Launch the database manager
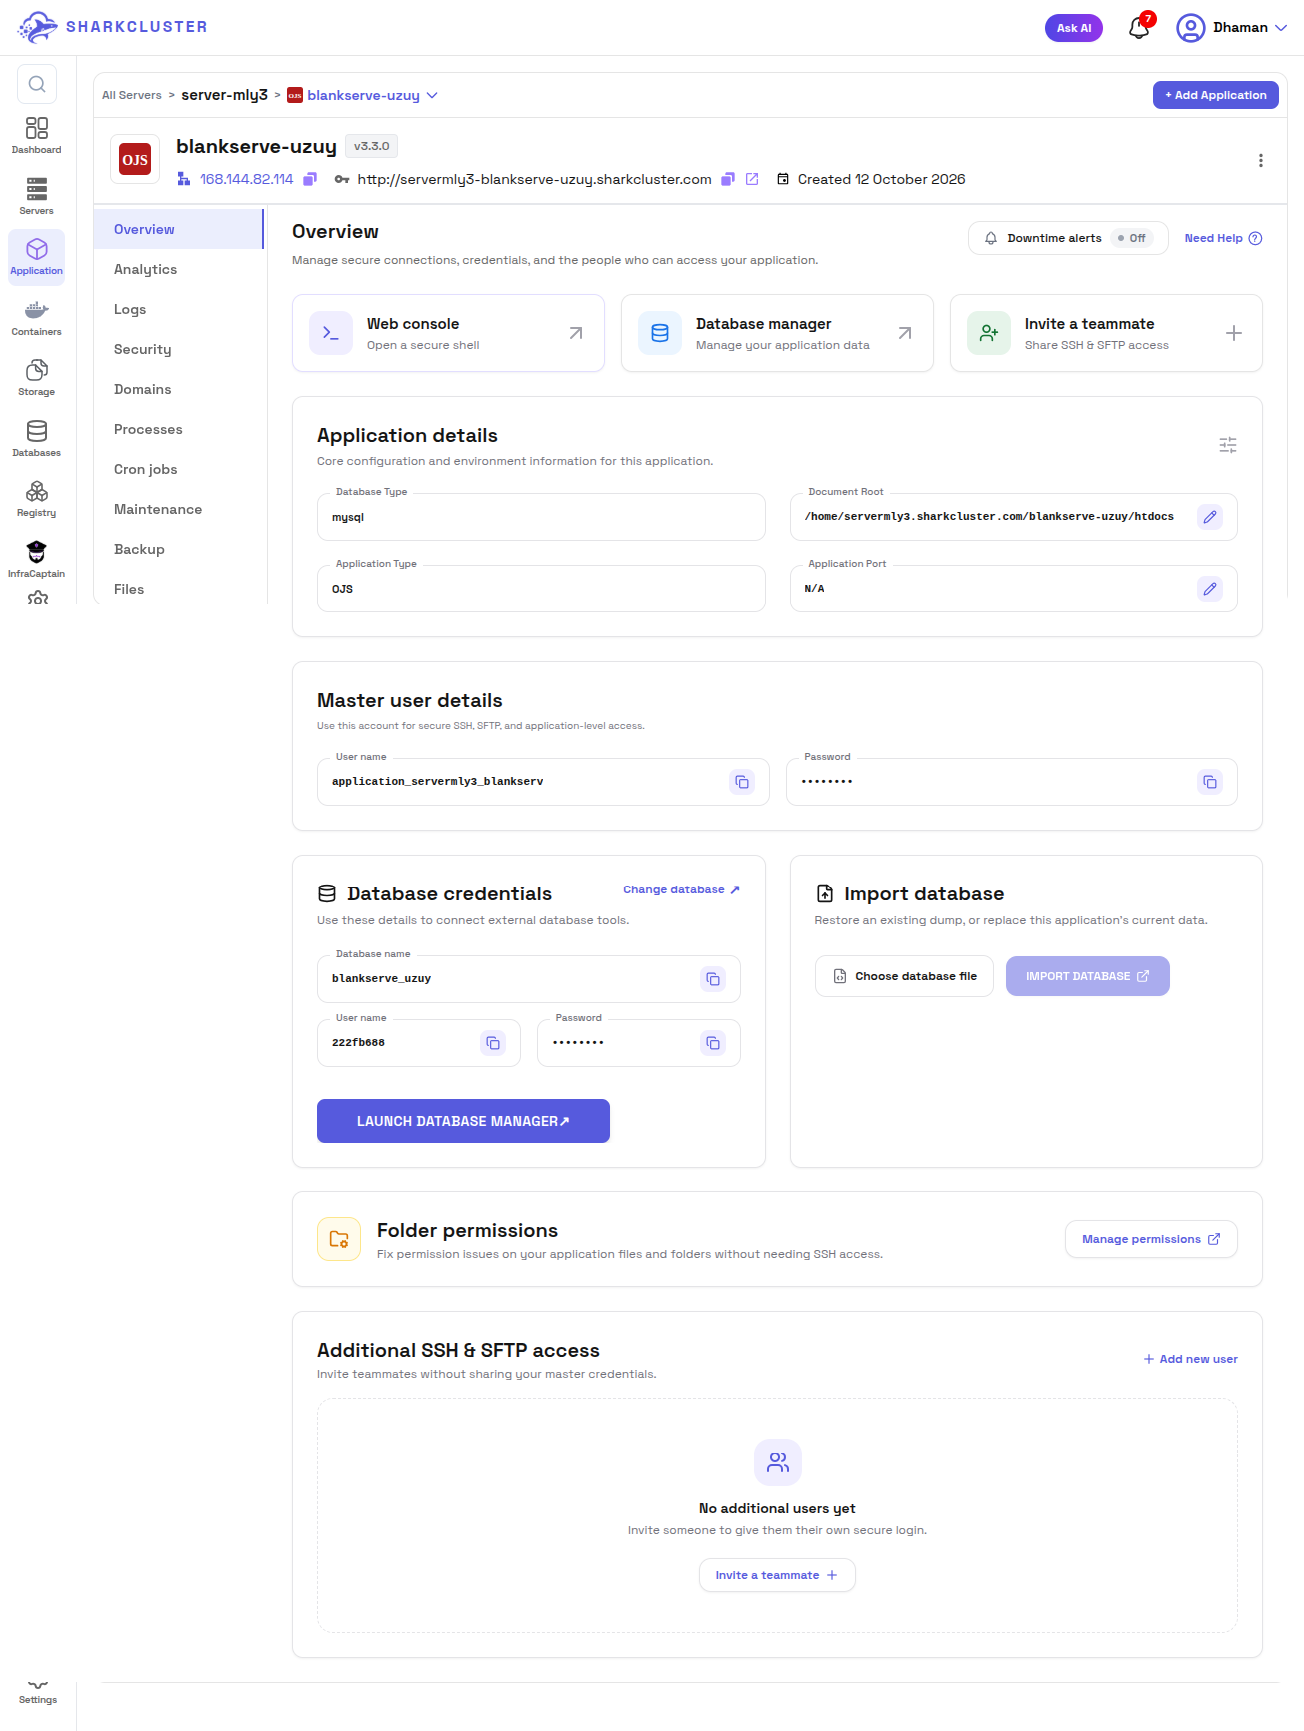Viewport: 1304px width, 1731px height. click(x=463, y=1121)
